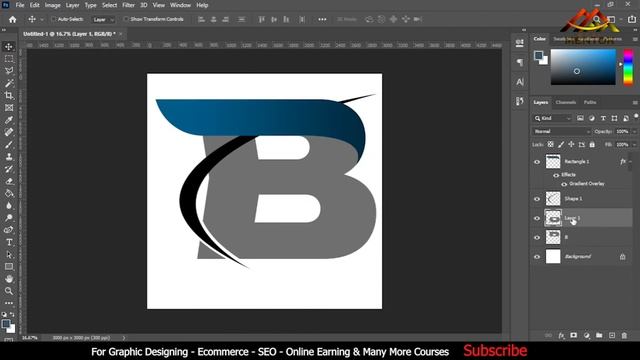The height and width of the screenshot is (360, 640).
Task: Hide the Rectangle 1 layer
Action: pyautogui.click(x=537, y=162)
